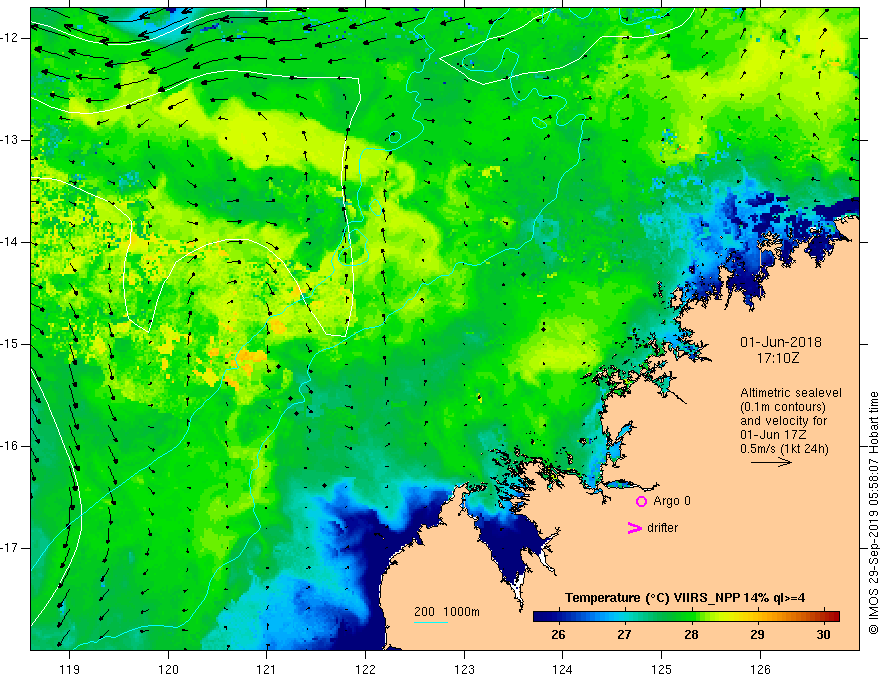Viewport: 880px width, 680px height.
Task: Click longitude label 126 on bottom axis
Action: coord(760,669)
